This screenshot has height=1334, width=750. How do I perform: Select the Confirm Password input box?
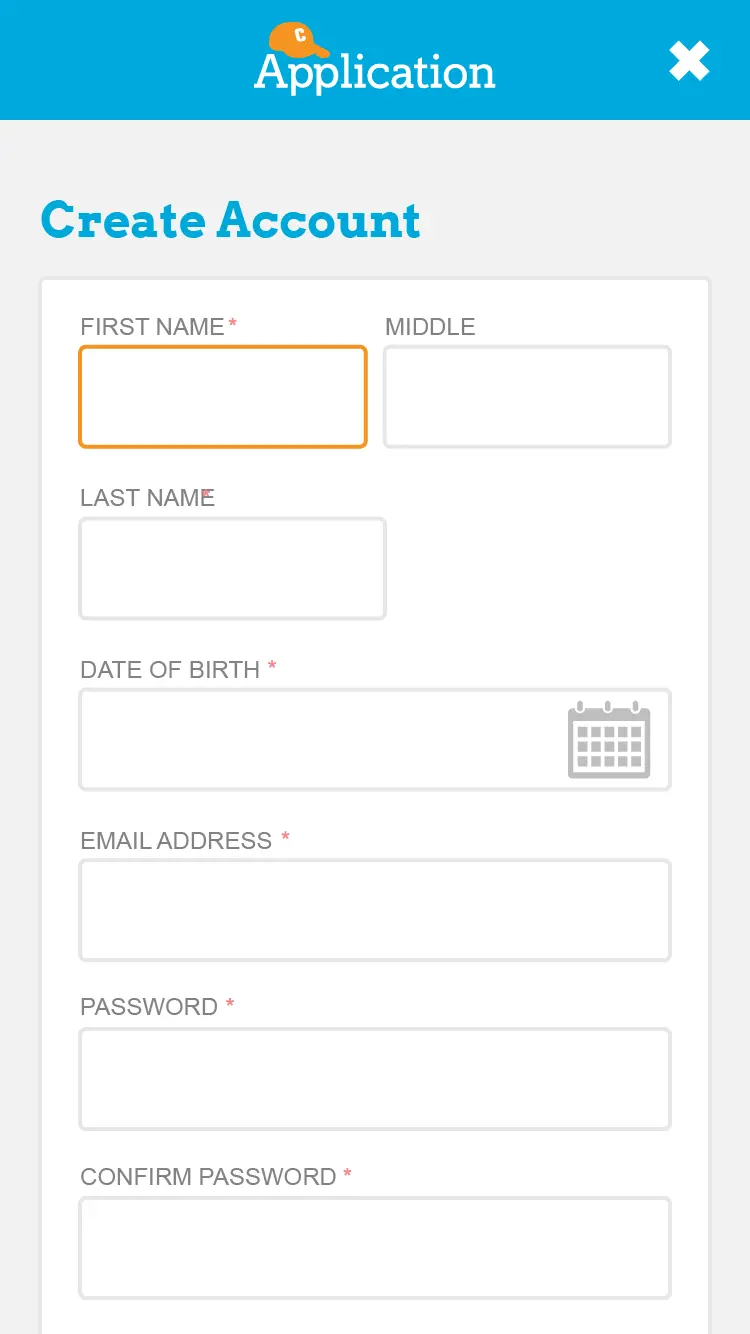tap(375, 1248)
